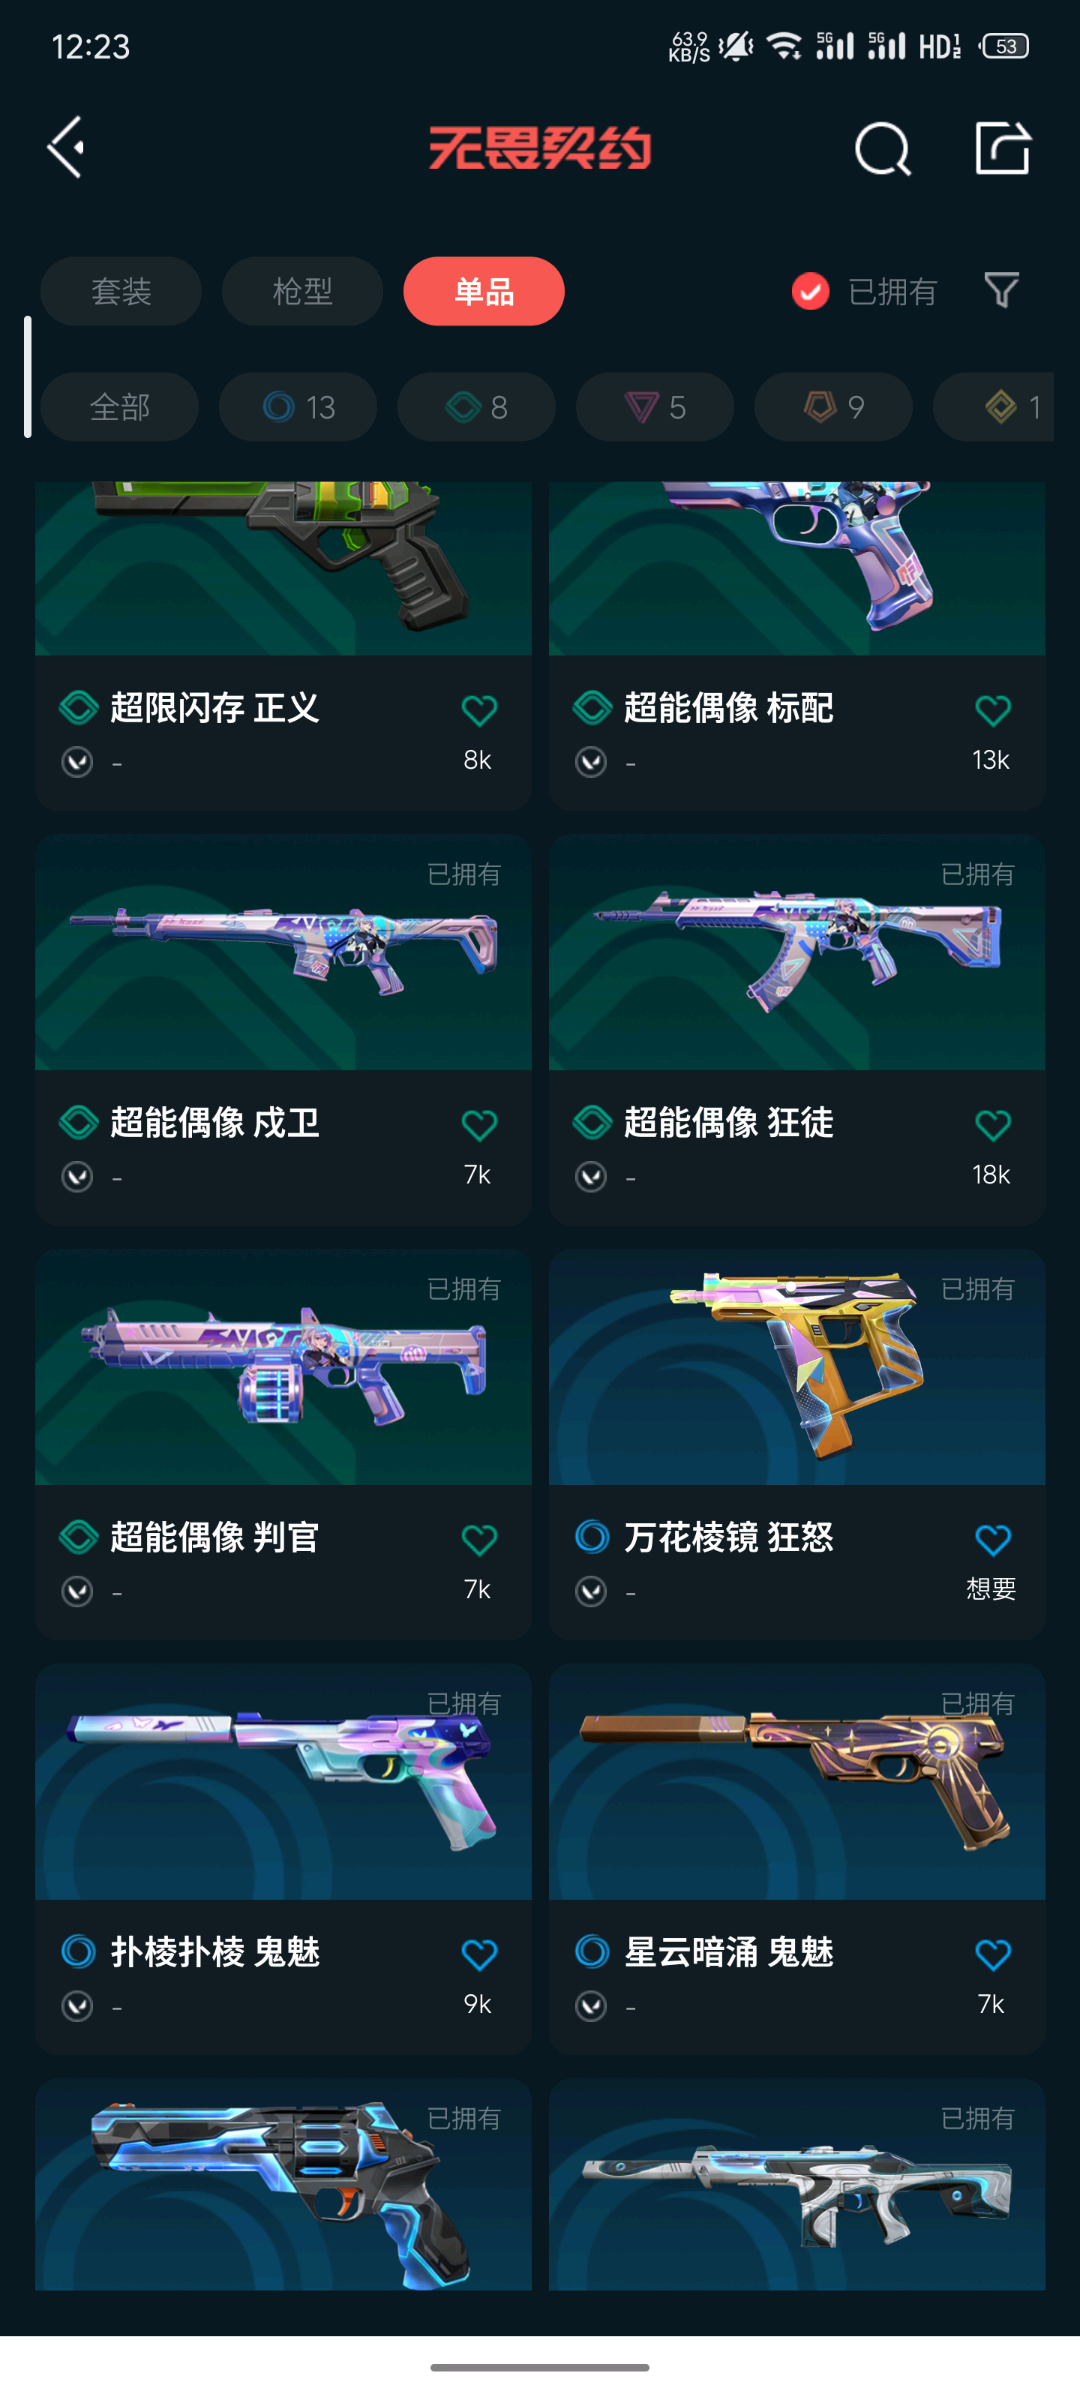Switch to the 枪型 tab

point(302,291)
